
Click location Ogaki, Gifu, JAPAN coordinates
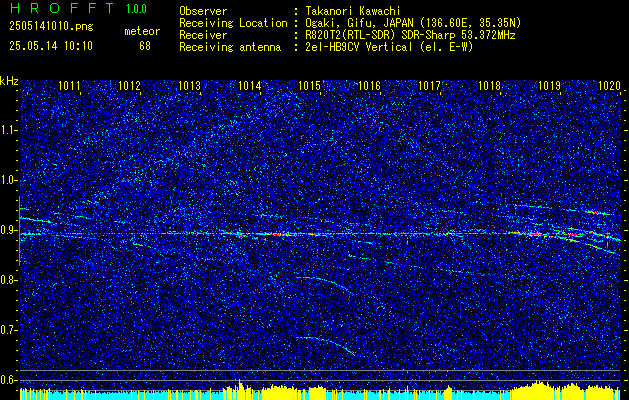(x=413, y=23)
